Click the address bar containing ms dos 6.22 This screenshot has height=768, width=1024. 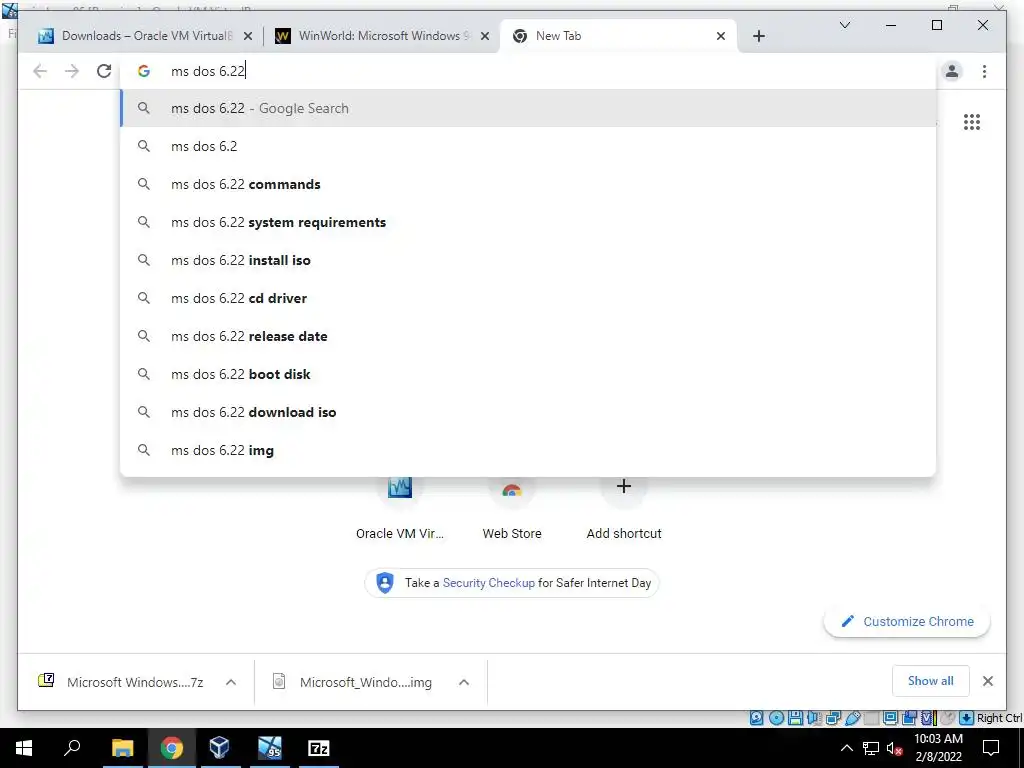pyautogui.click(x=528, y=71)
